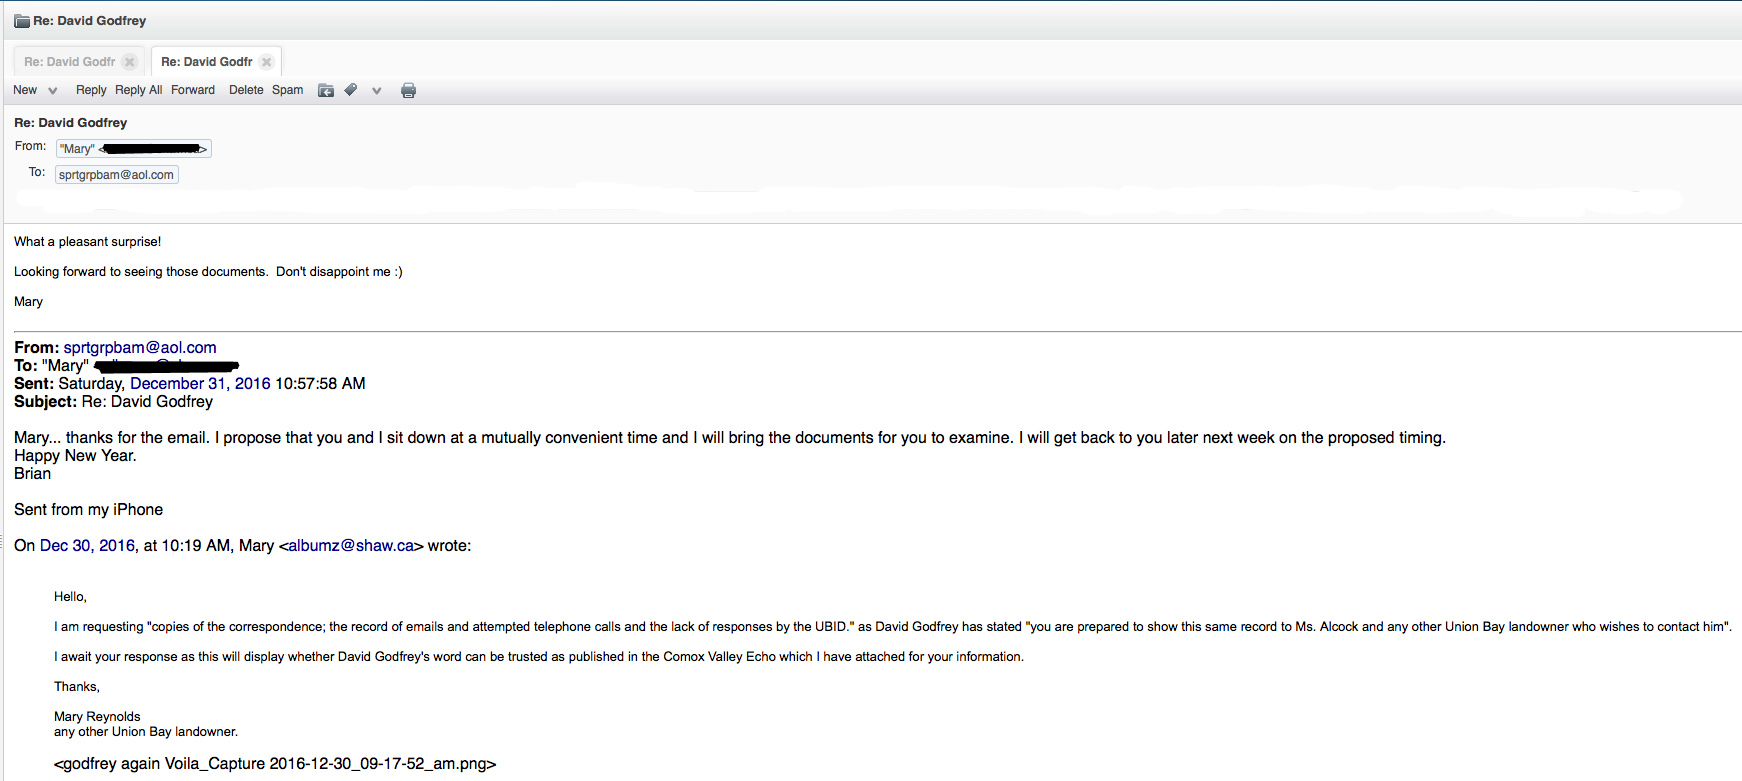This screenshot has width=1742, height=781.
Task: Forward this message
Action: [x=193, y=90]
